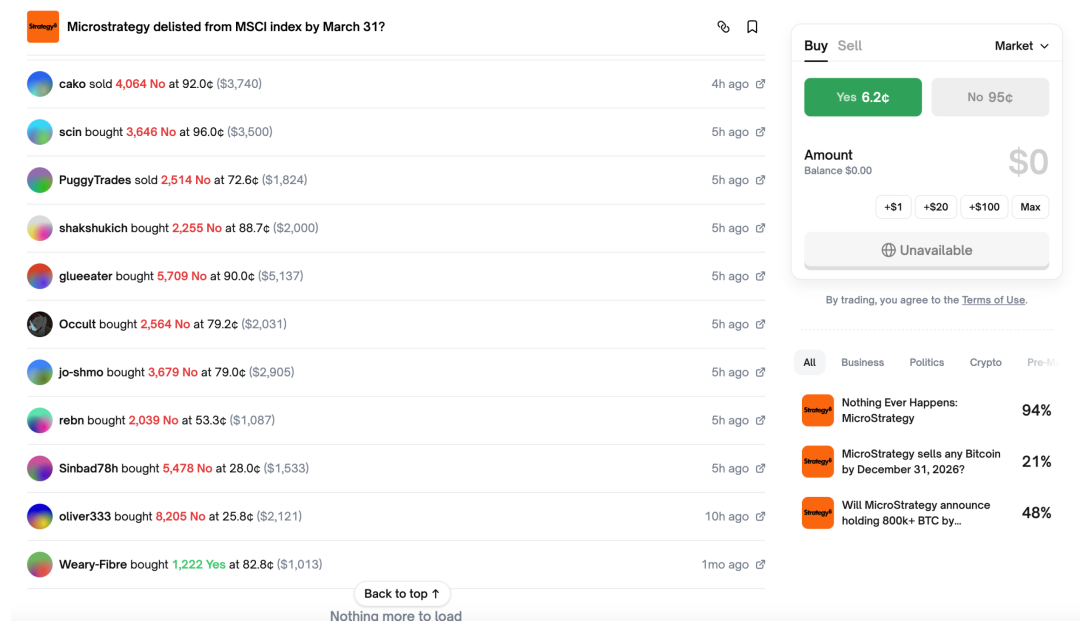Viewport: 1080px width, 624px height.
Task: Open Occult trade external link icon
Action: click(760, 324)
